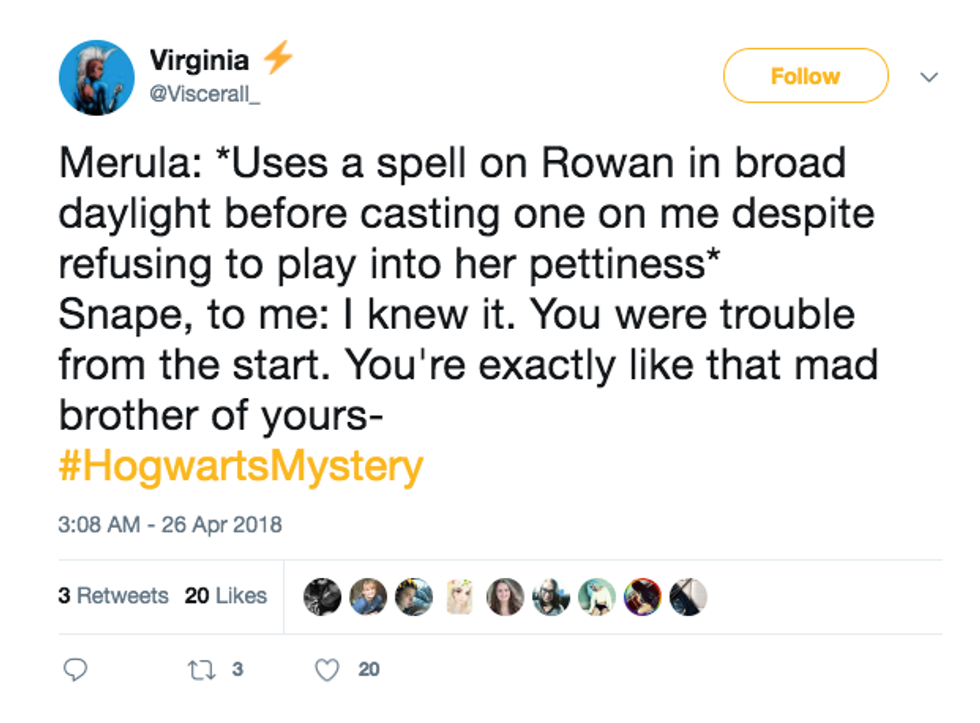Image resolution: width=980 pixels, height=723 pixels.
Task: Click the reply speech bubble icon
Action: coord(76,669)
